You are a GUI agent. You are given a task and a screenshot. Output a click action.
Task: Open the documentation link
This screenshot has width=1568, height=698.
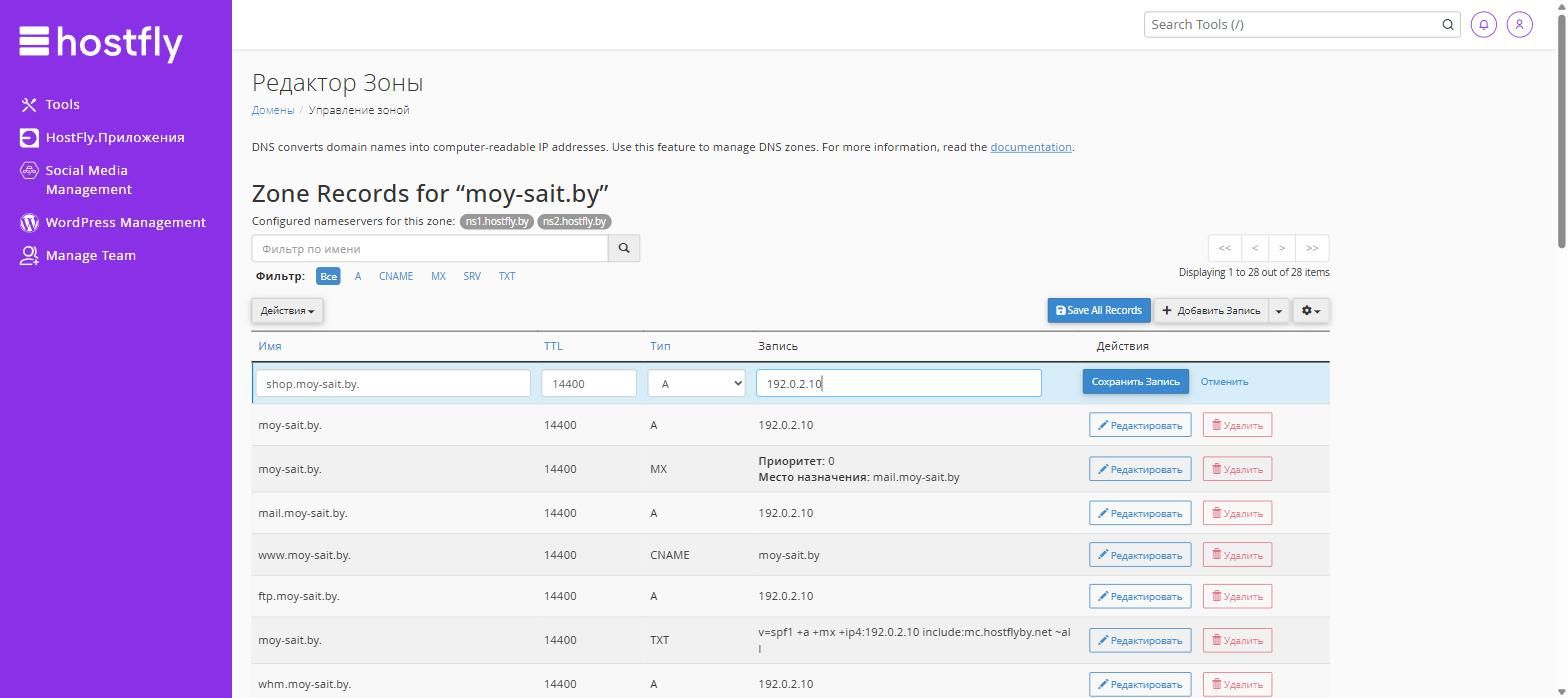[x=1031, y=147]
